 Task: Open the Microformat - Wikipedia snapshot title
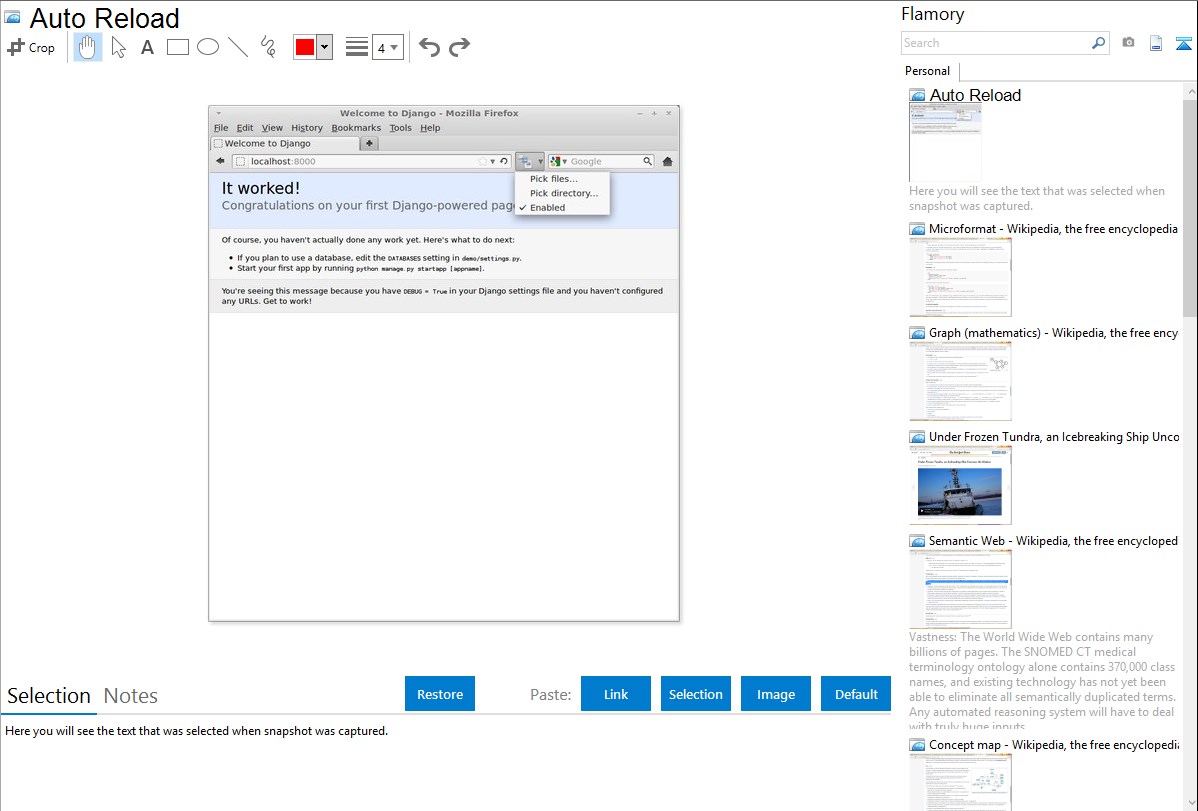(1054, 229)
